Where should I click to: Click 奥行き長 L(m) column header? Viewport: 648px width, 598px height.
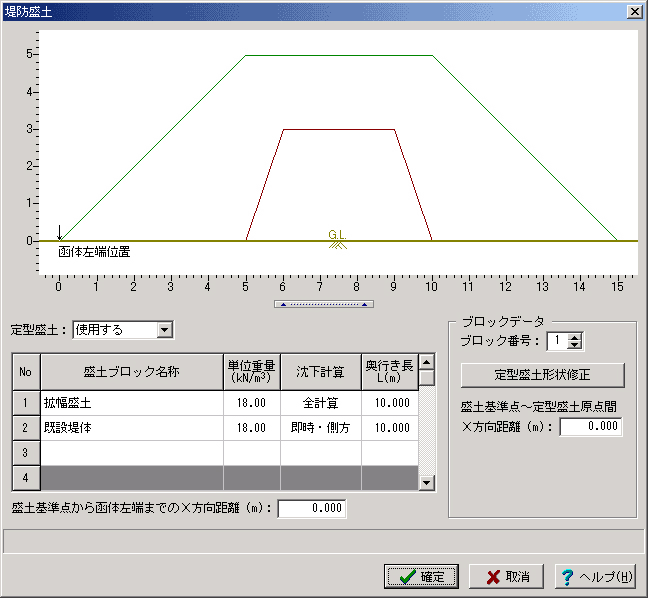point(390,372)
